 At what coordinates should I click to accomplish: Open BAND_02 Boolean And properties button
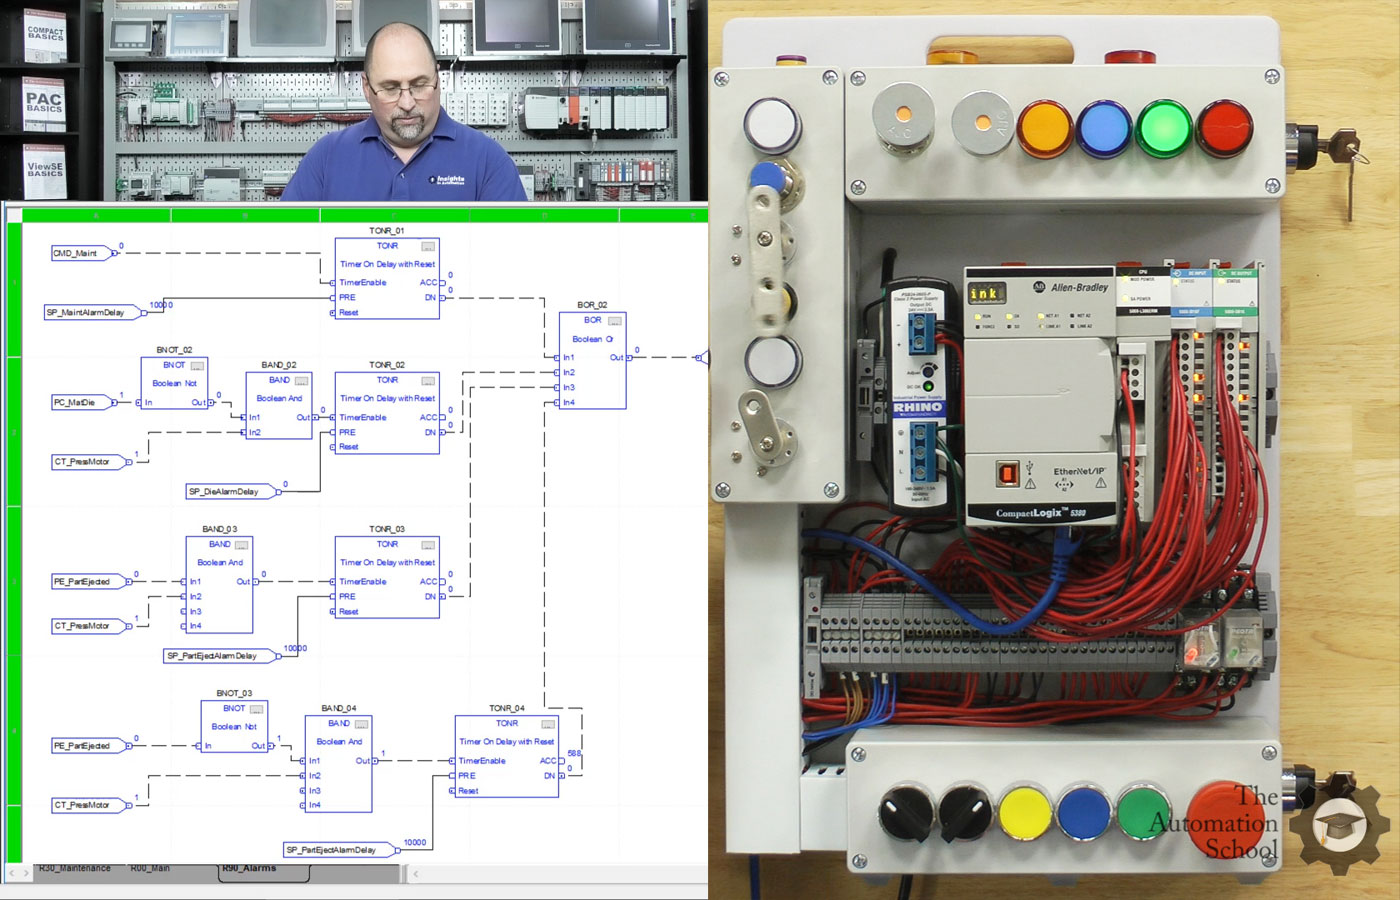(301, 381)
